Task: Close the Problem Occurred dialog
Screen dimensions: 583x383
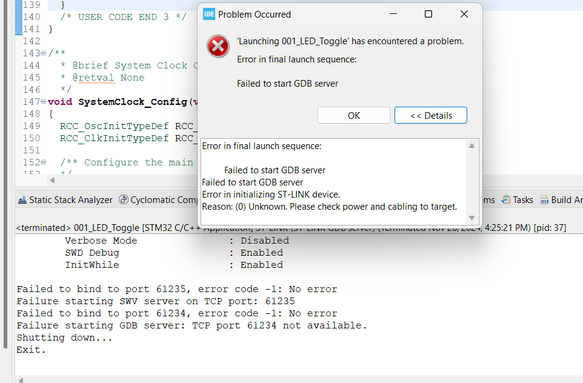Action: [464, 14]
